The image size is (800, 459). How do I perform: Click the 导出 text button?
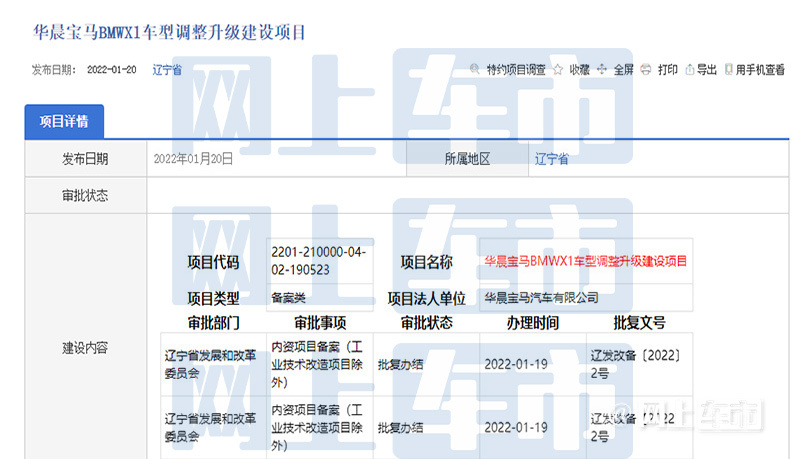[707, 70]
